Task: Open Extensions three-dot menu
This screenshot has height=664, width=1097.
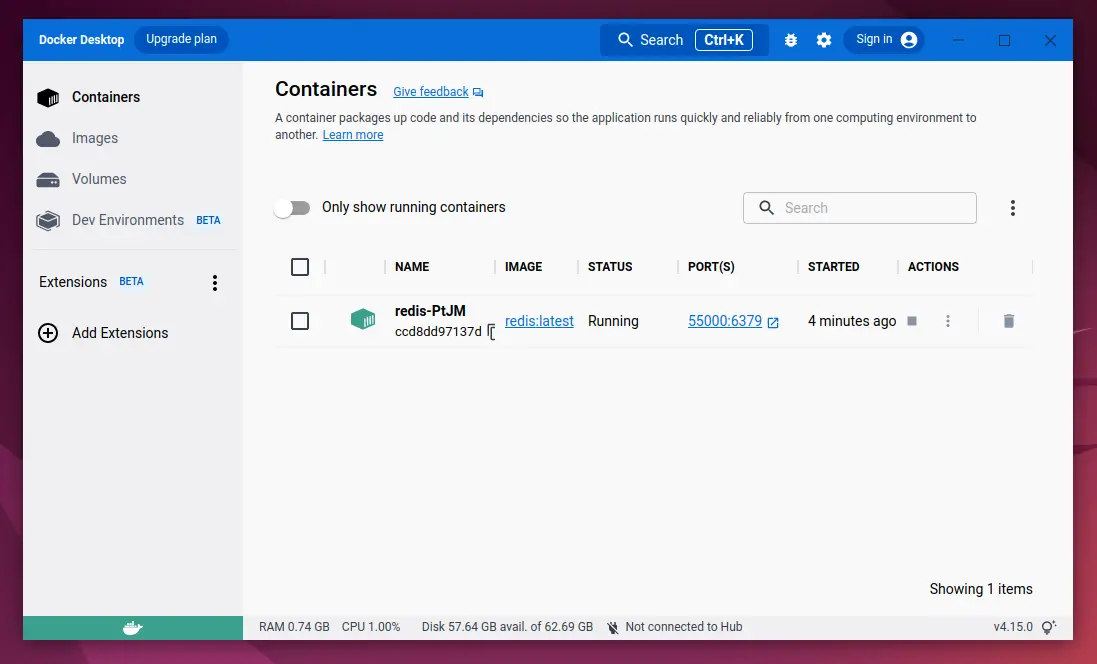Action: pyautogui.click(x=215, y=283)
